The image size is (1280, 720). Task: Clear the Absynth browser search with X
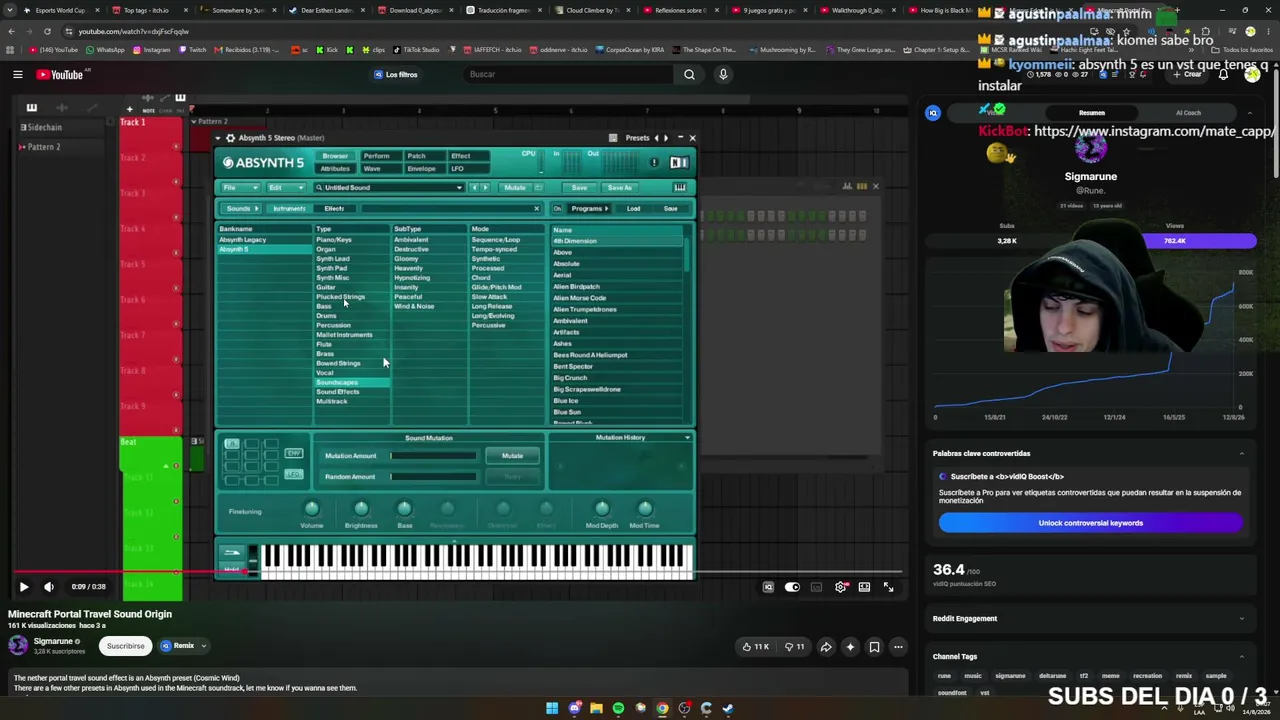pos(536,209)
